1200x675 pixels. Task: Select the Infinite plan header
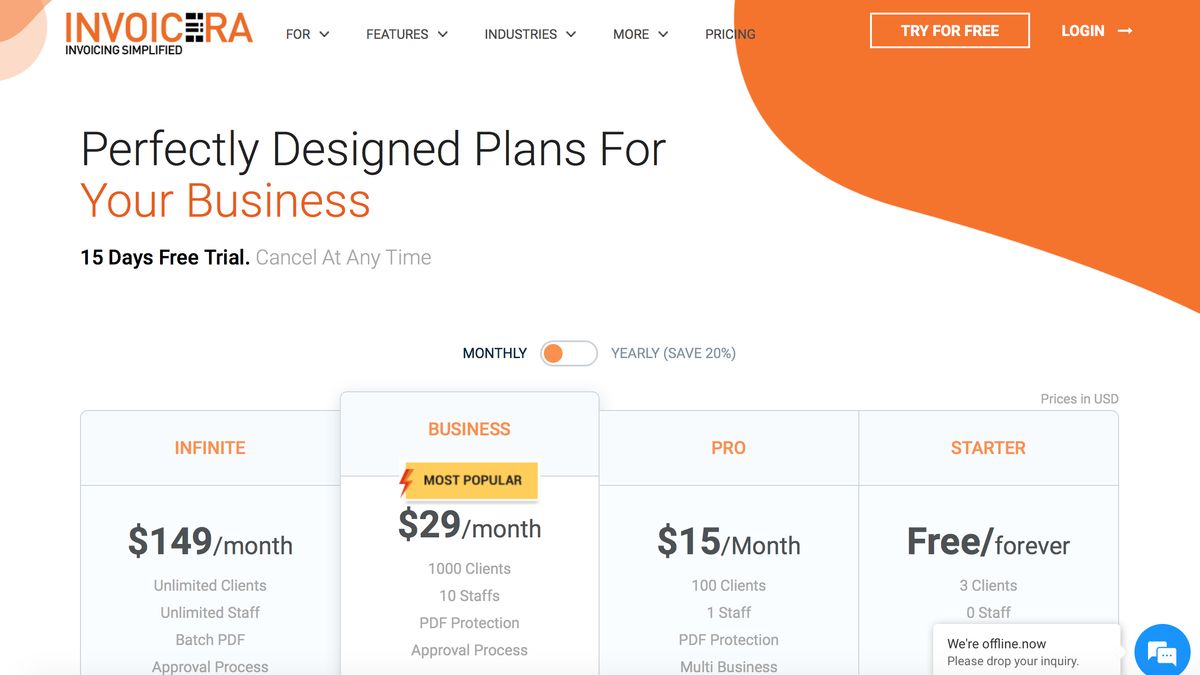tap(210, 448)
